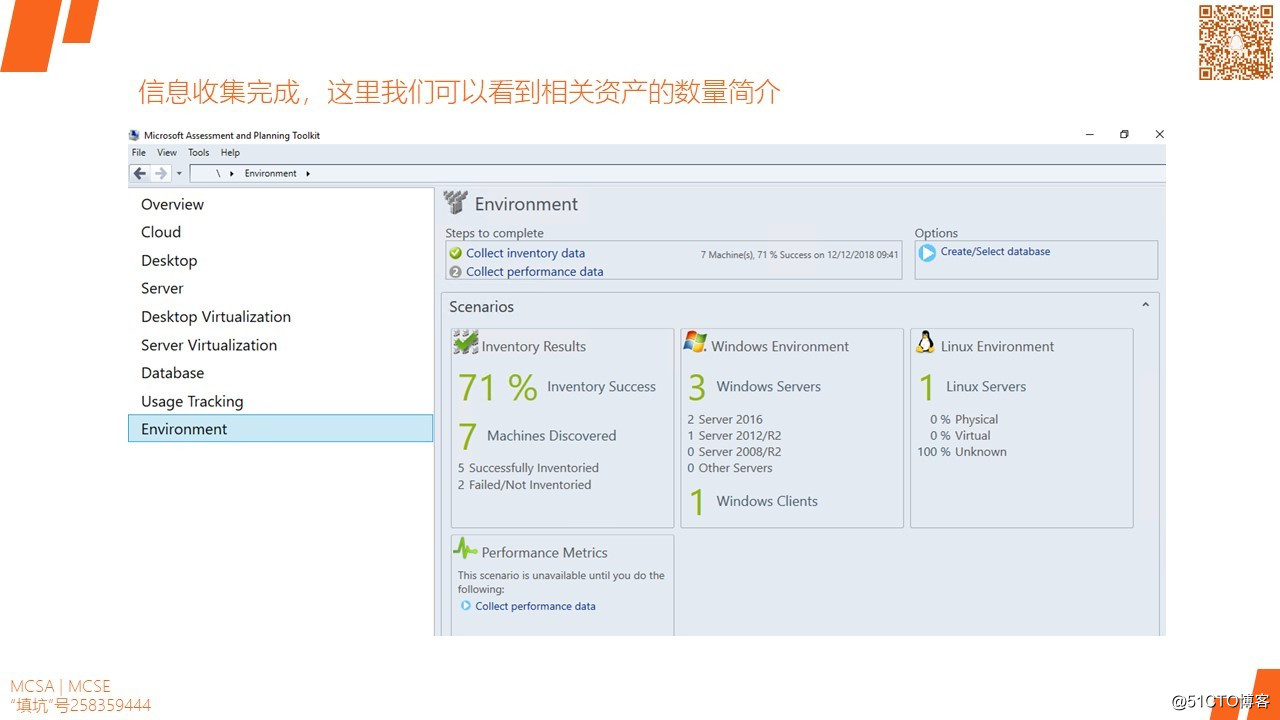Select Desktop in the left pane
The width and height of the screenshot is (1280, 720).
[x=280, y=260]
